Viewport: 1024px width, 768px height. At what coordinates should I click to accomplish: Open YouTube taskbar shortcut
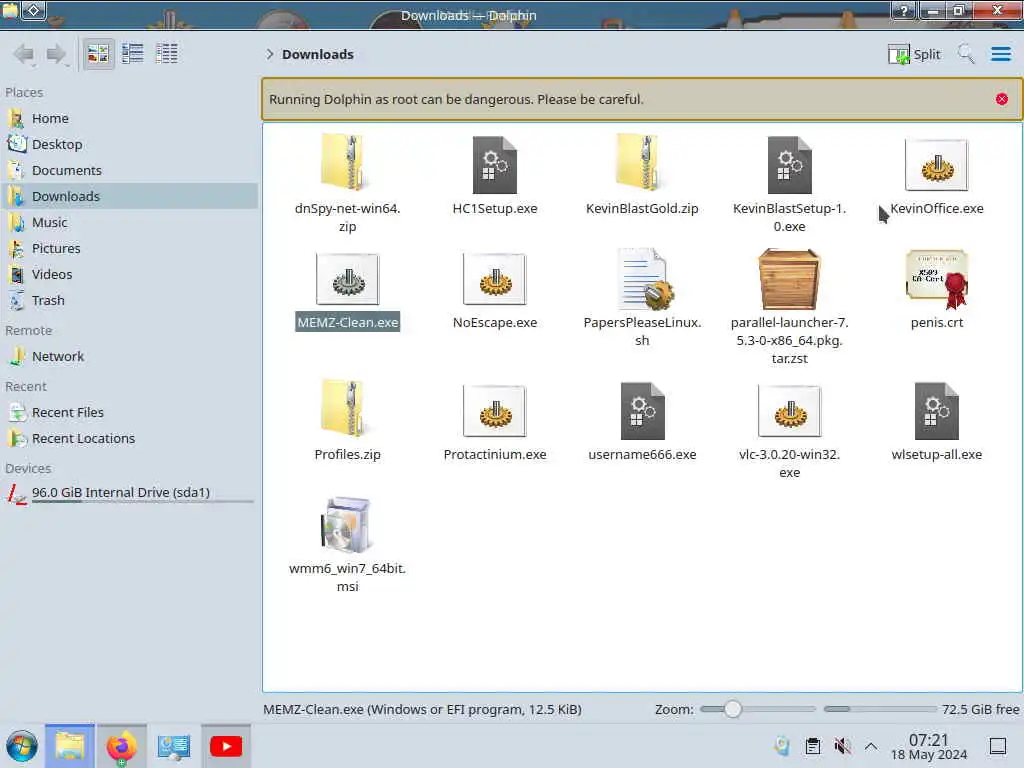(226, 746)
